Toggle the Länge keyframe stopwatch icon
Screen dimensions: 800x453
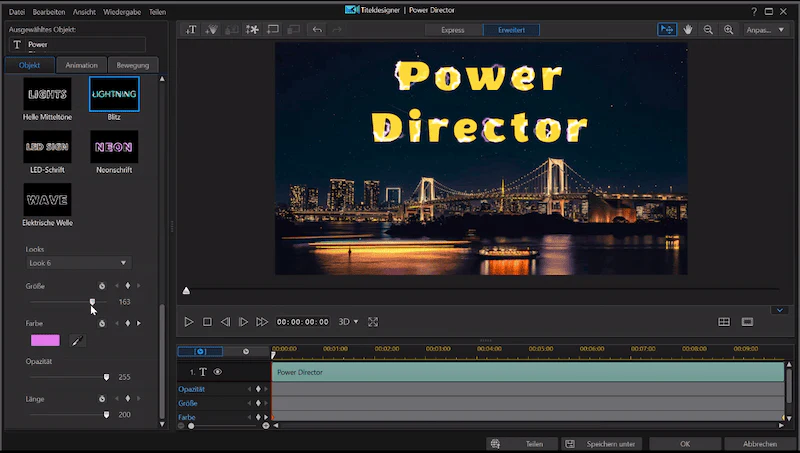[x=102, y=399]
